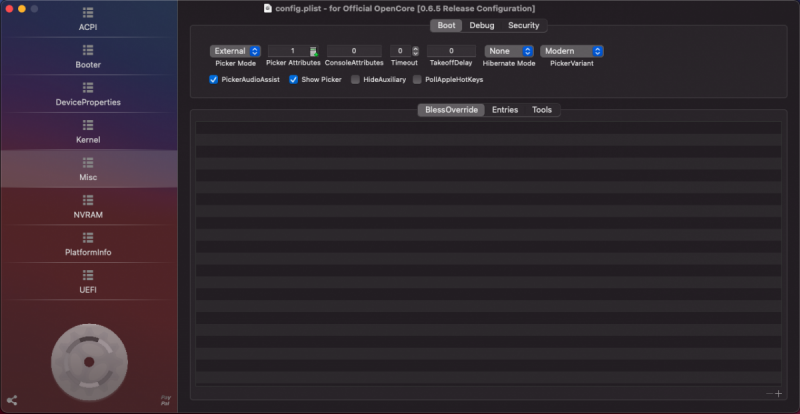Screen dimensions: 800x414
Task: Open the NVRAM section in the sidebar
Action: [88, 207]
